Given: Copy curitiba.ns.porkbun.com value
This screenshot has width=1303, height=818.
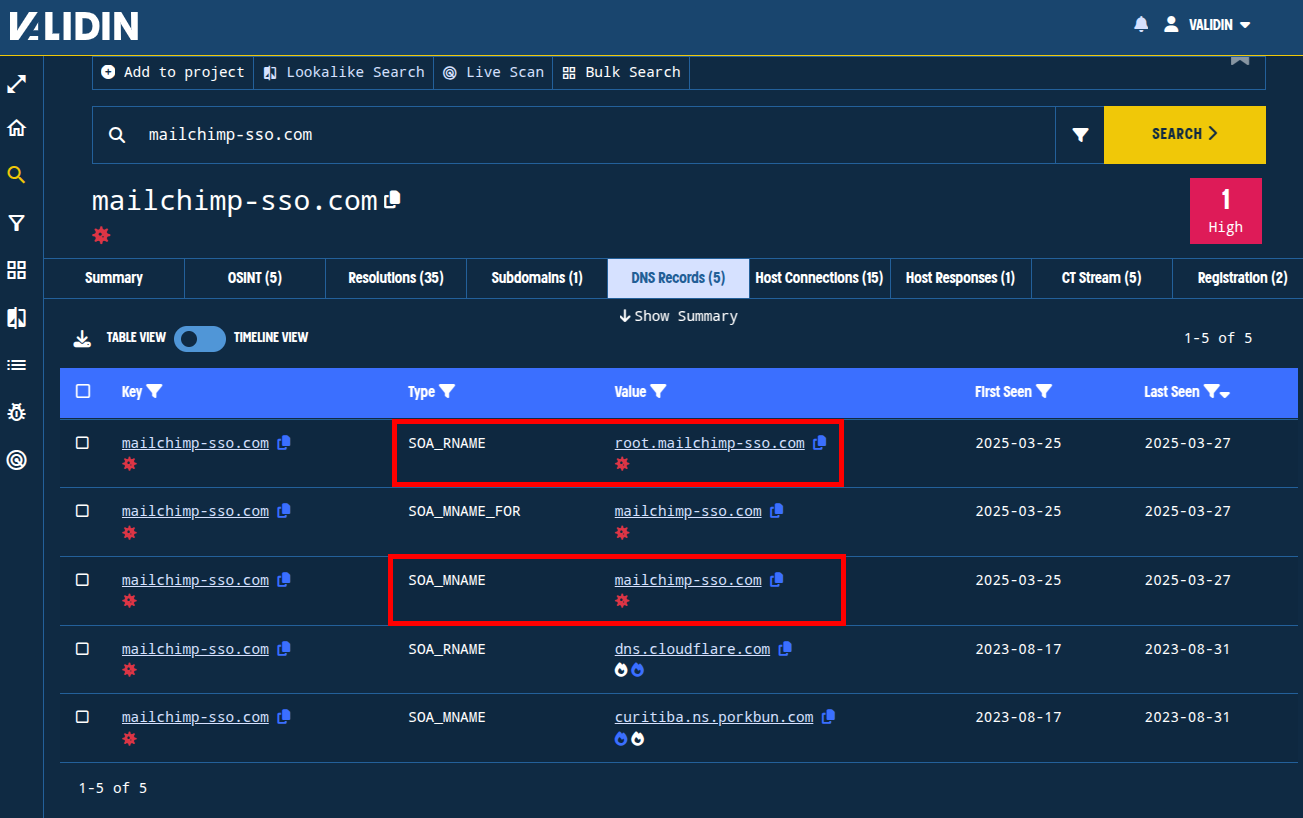Looking at the screenshot, I should point(828,717).
